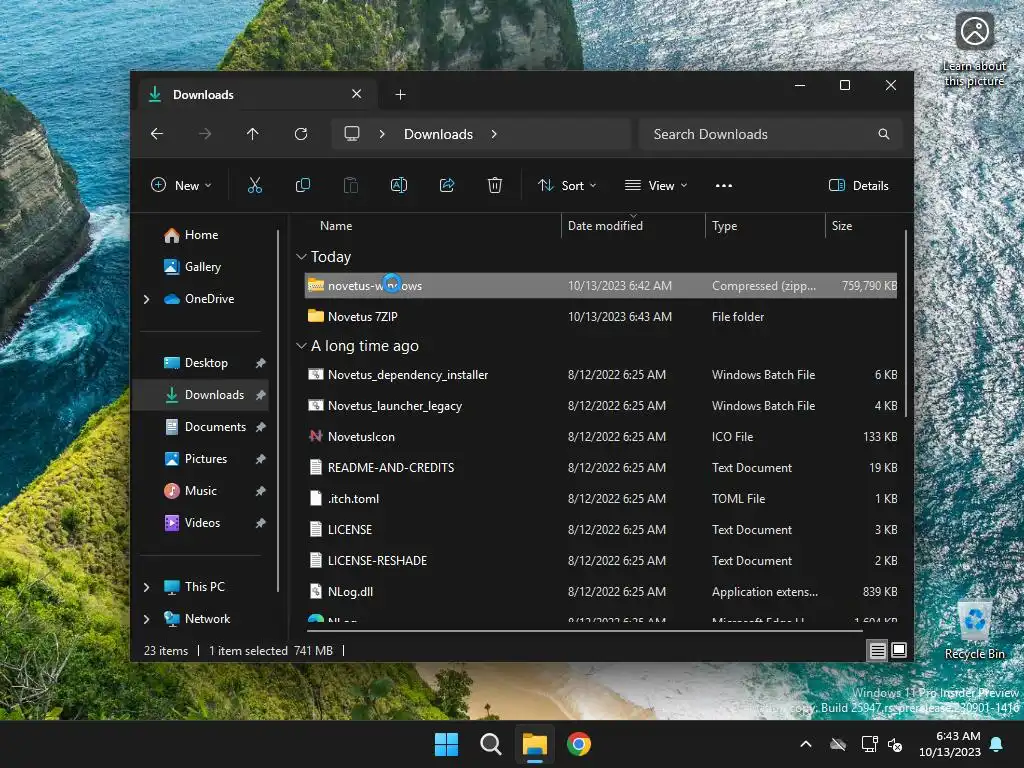Click File Explorer taskbar icon

(535, 744)
